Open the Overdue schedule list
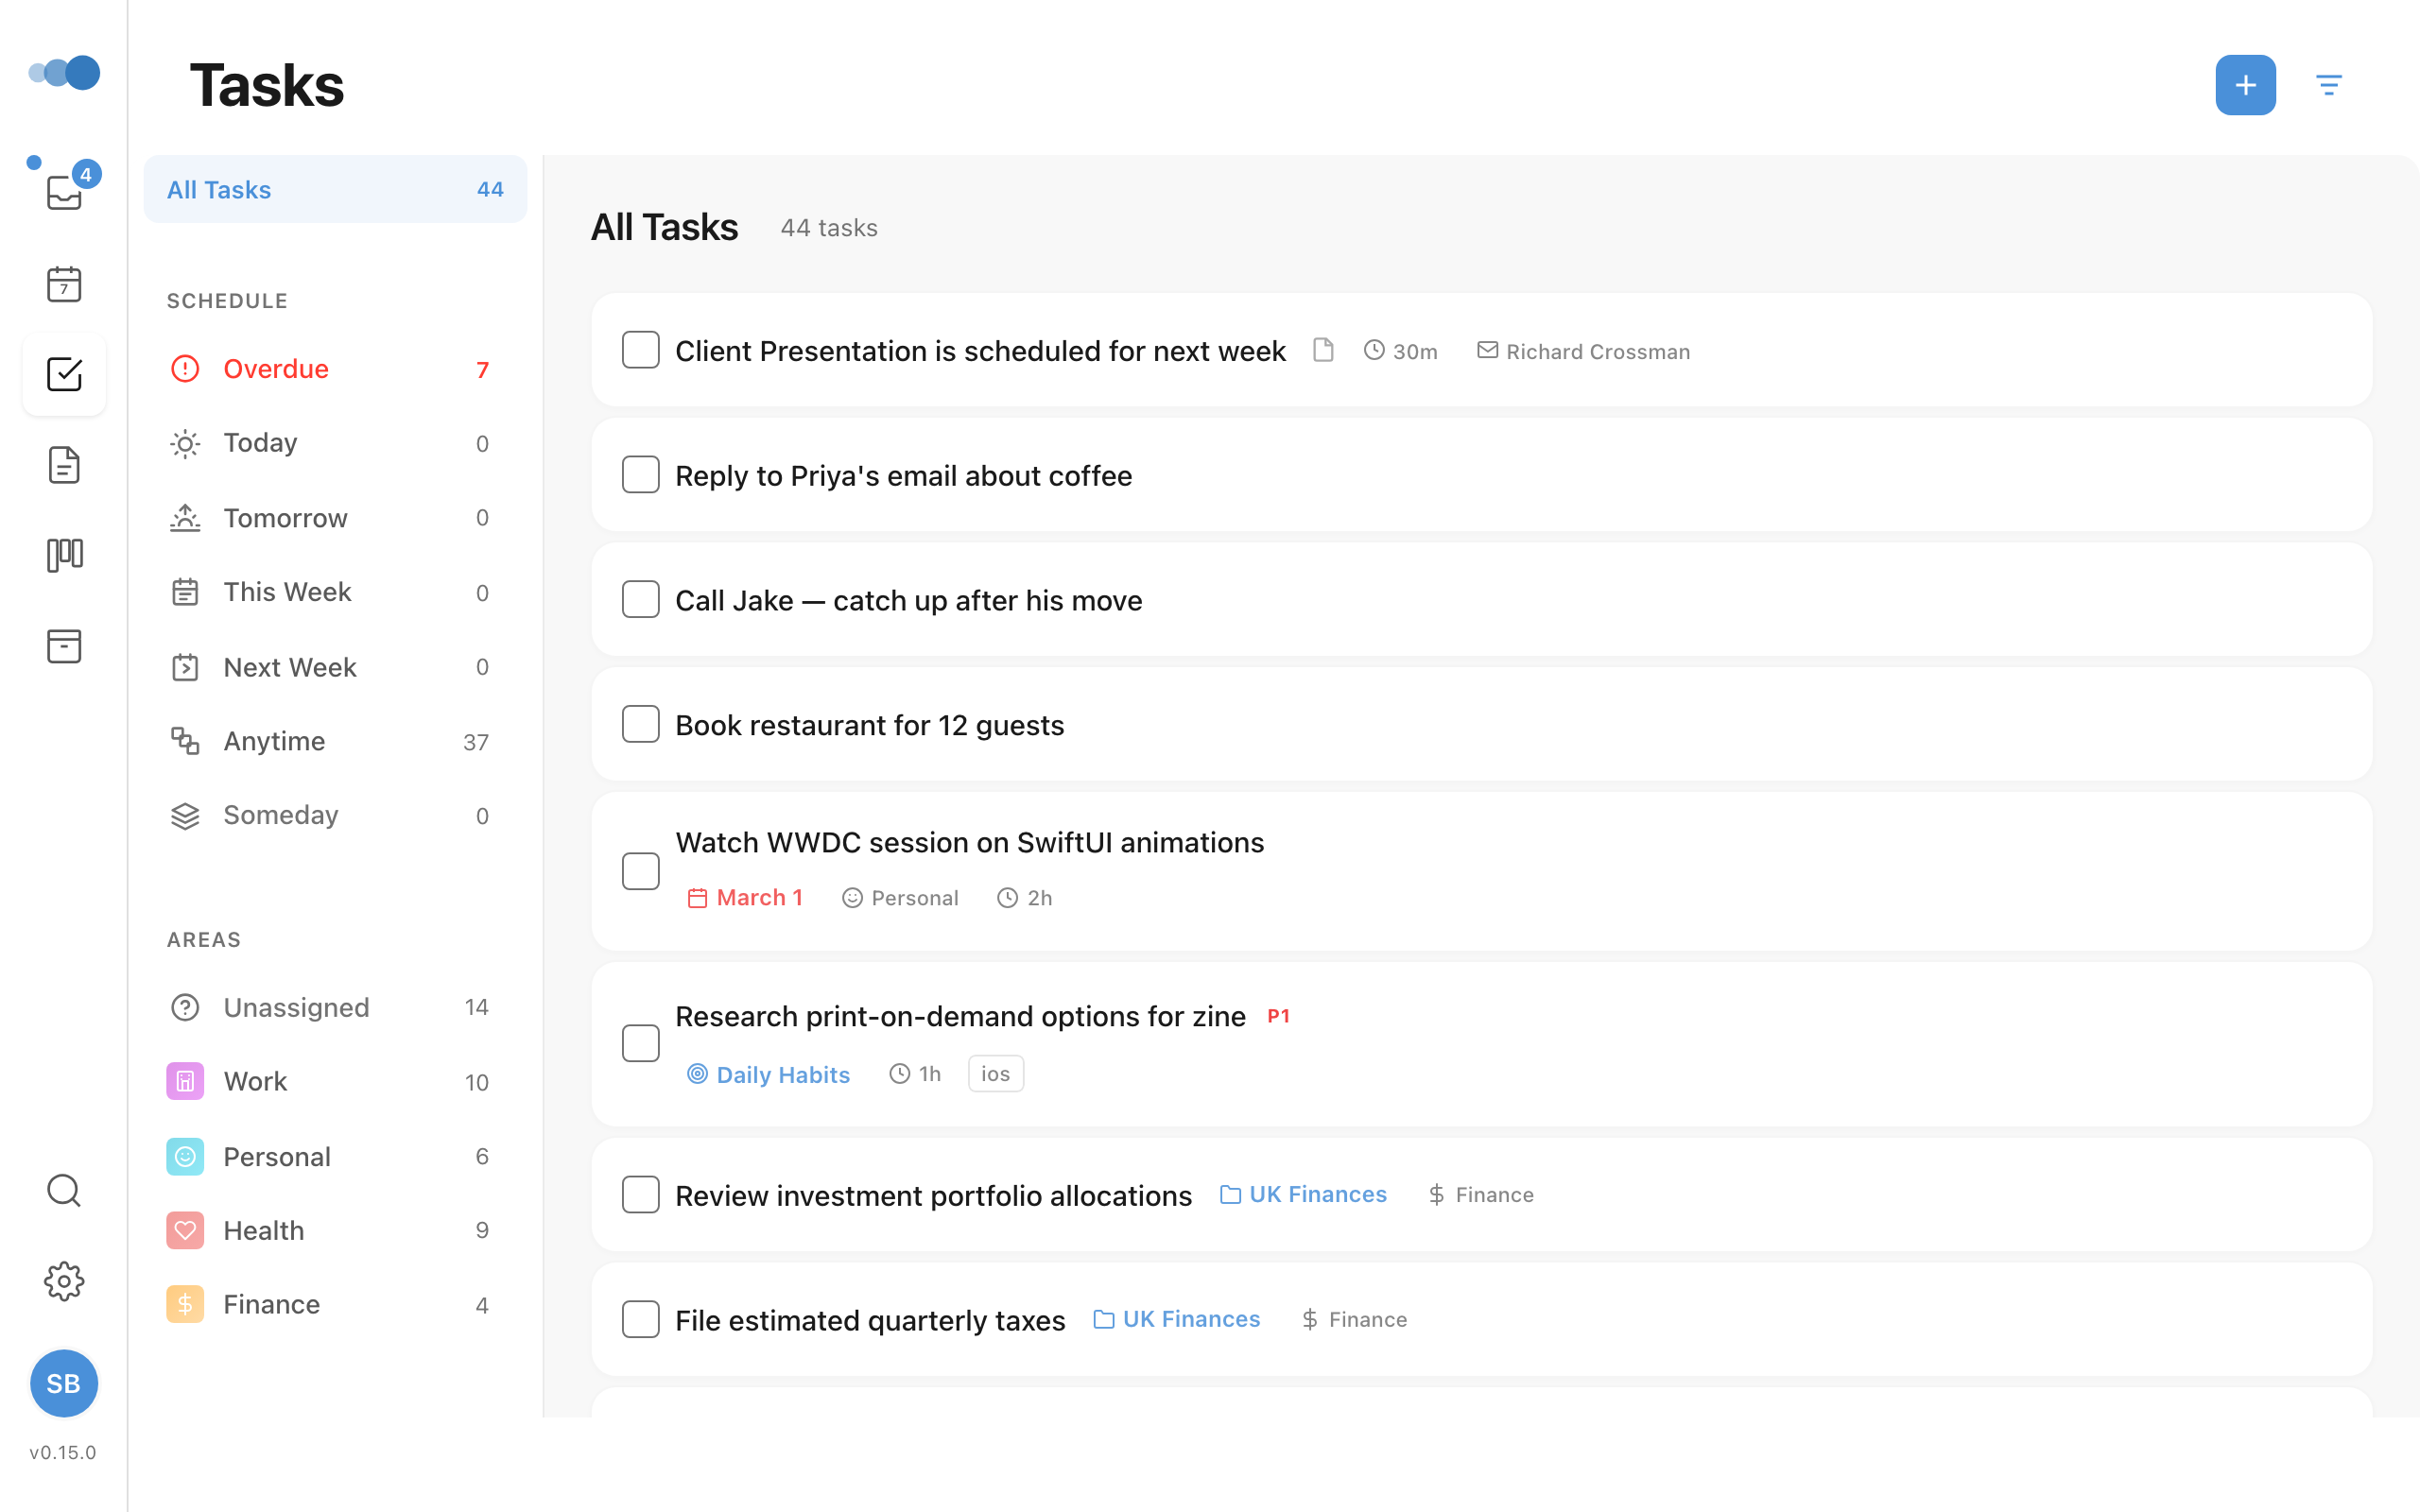Image resolution: width=2420 pixels, height=1512 pixels. pos(276,368)
